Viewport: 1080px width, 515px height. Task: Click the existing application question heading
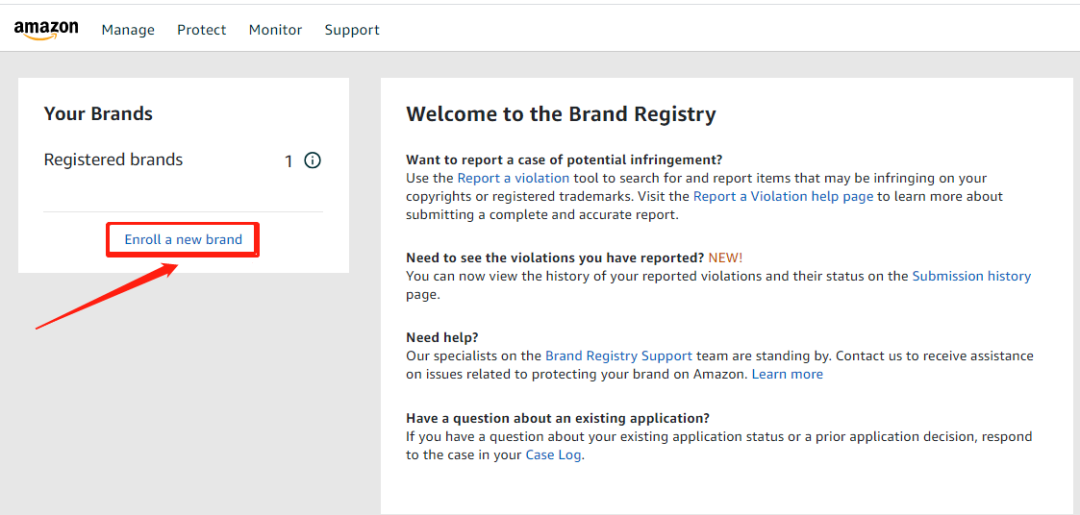point(557,418)
